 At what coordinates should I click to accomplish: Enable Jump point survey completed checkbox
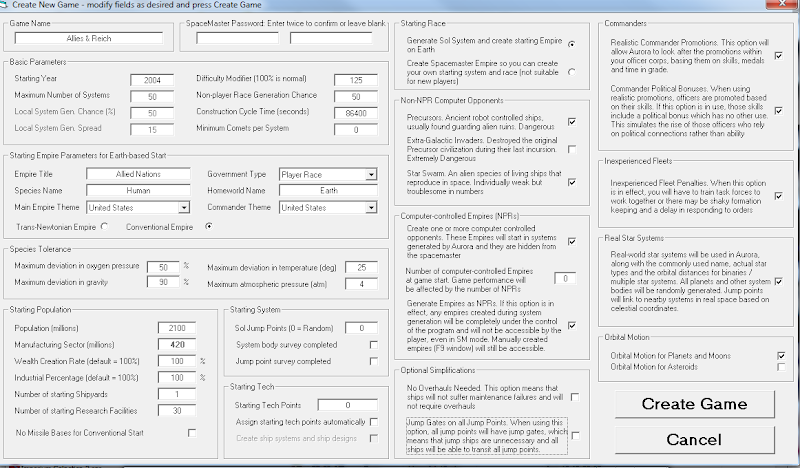coord(374,361)
